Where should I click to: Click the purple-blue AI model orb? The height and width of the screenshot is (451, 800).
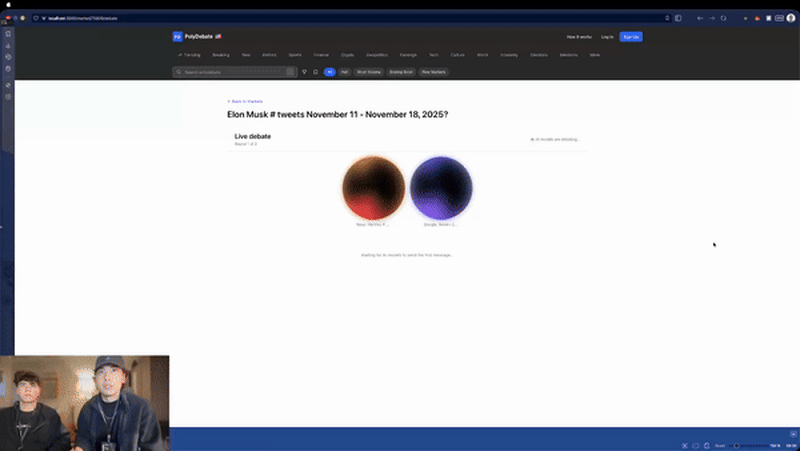coord(441,188)
